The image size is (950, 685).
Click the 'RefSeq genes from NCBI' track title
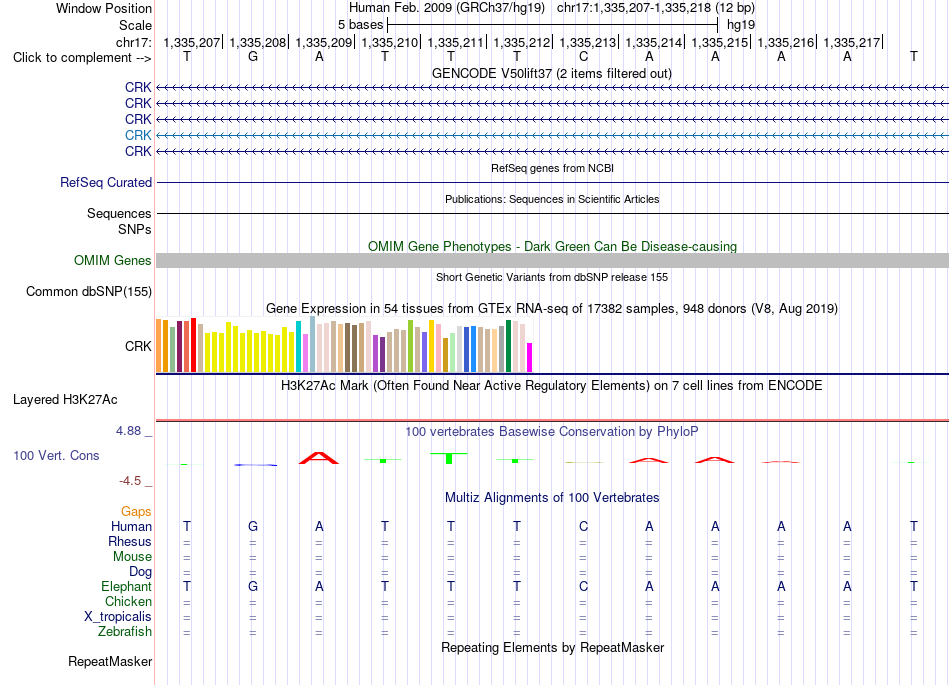click(553, 168)
